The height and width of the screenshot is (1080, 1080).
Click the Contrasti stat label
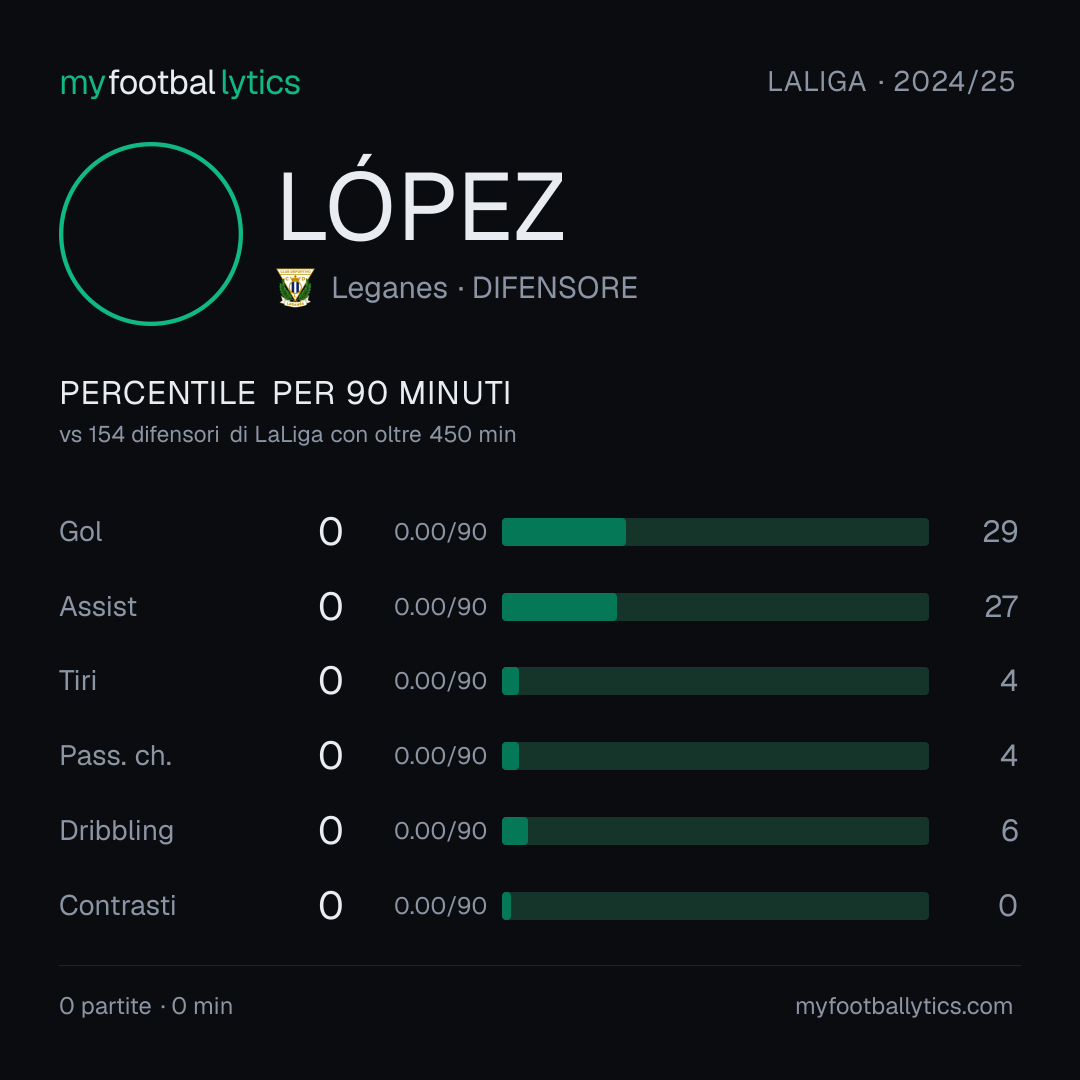[x=118, y=906]
